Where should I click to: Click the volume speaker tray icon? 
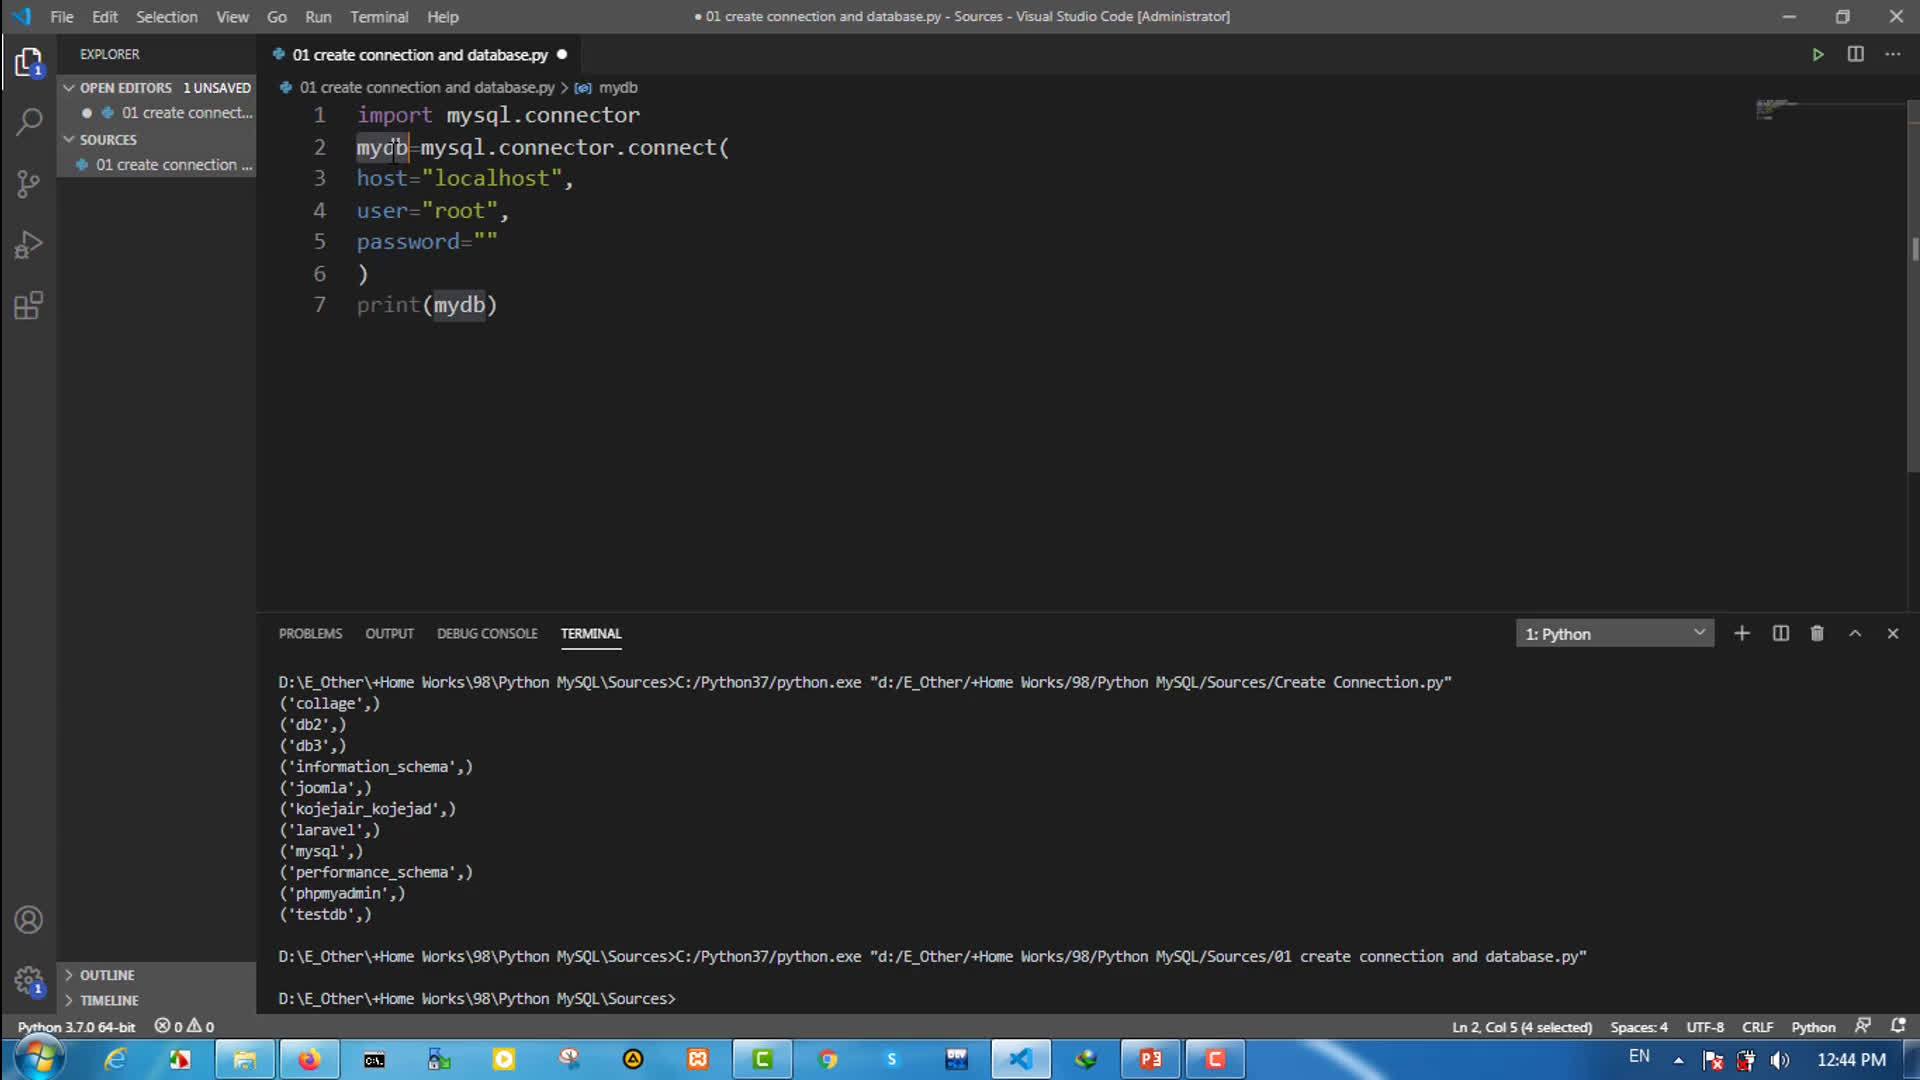point(1780,1060)
